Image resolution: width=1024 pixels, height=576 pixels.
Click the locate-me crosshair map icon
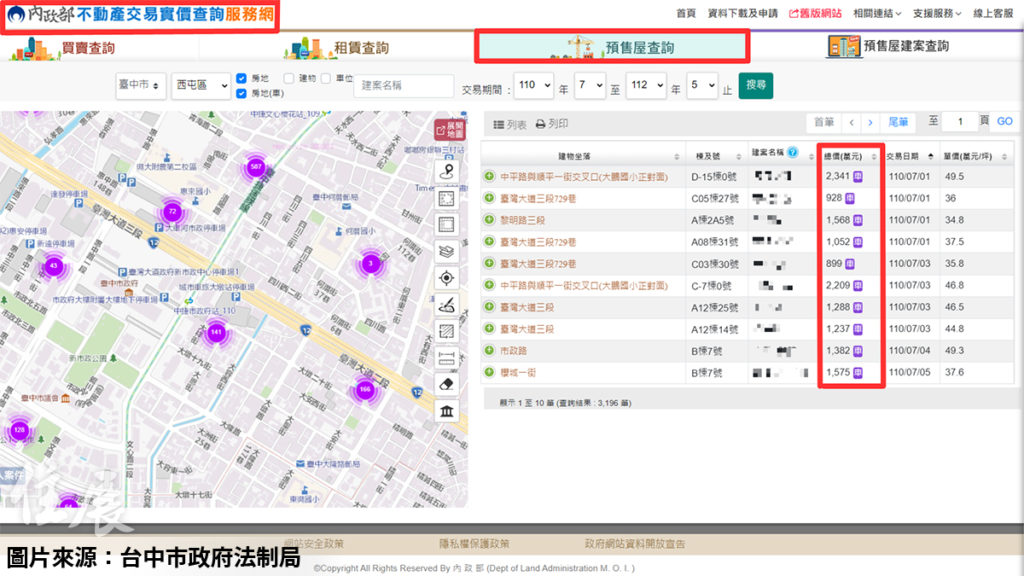(447, 278)
